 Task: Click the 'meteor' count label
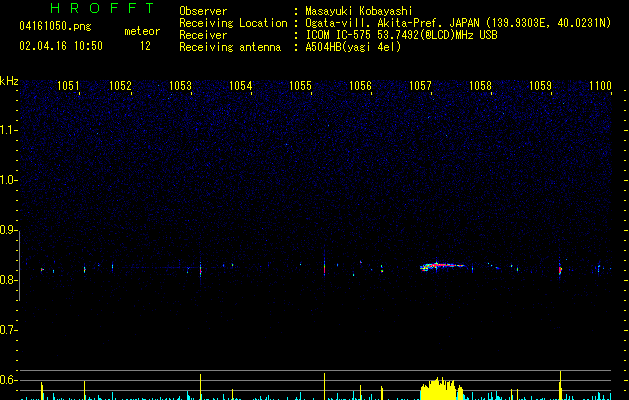click(142, 31)
